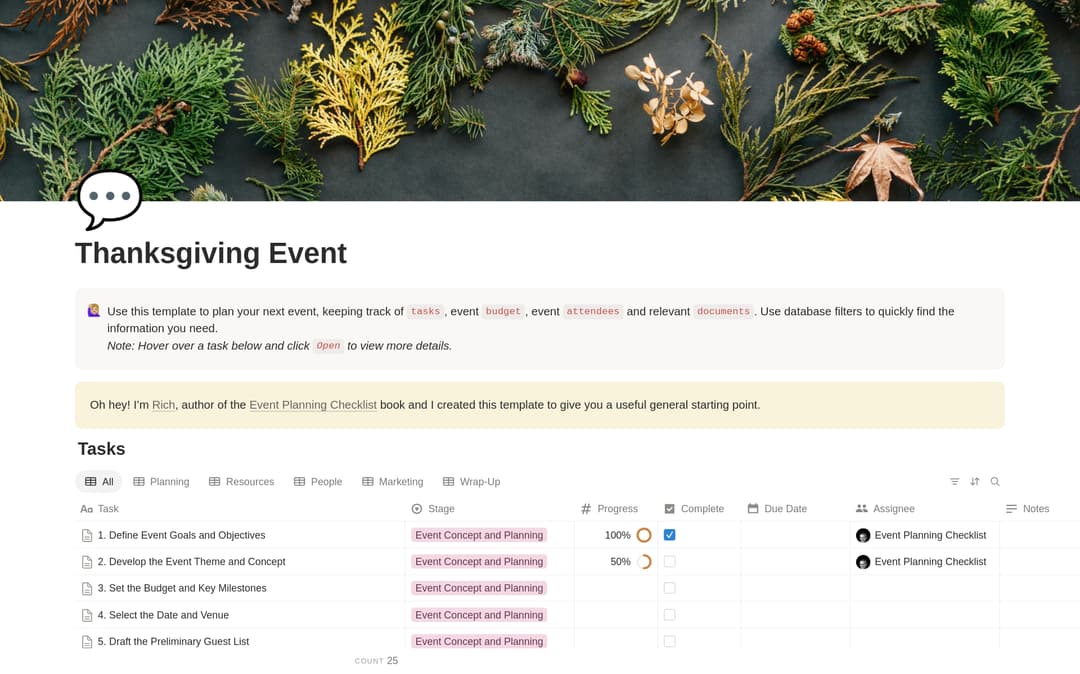Click the callout emoji icon
The image size is (1080, 674).
[x=94, y=311]
